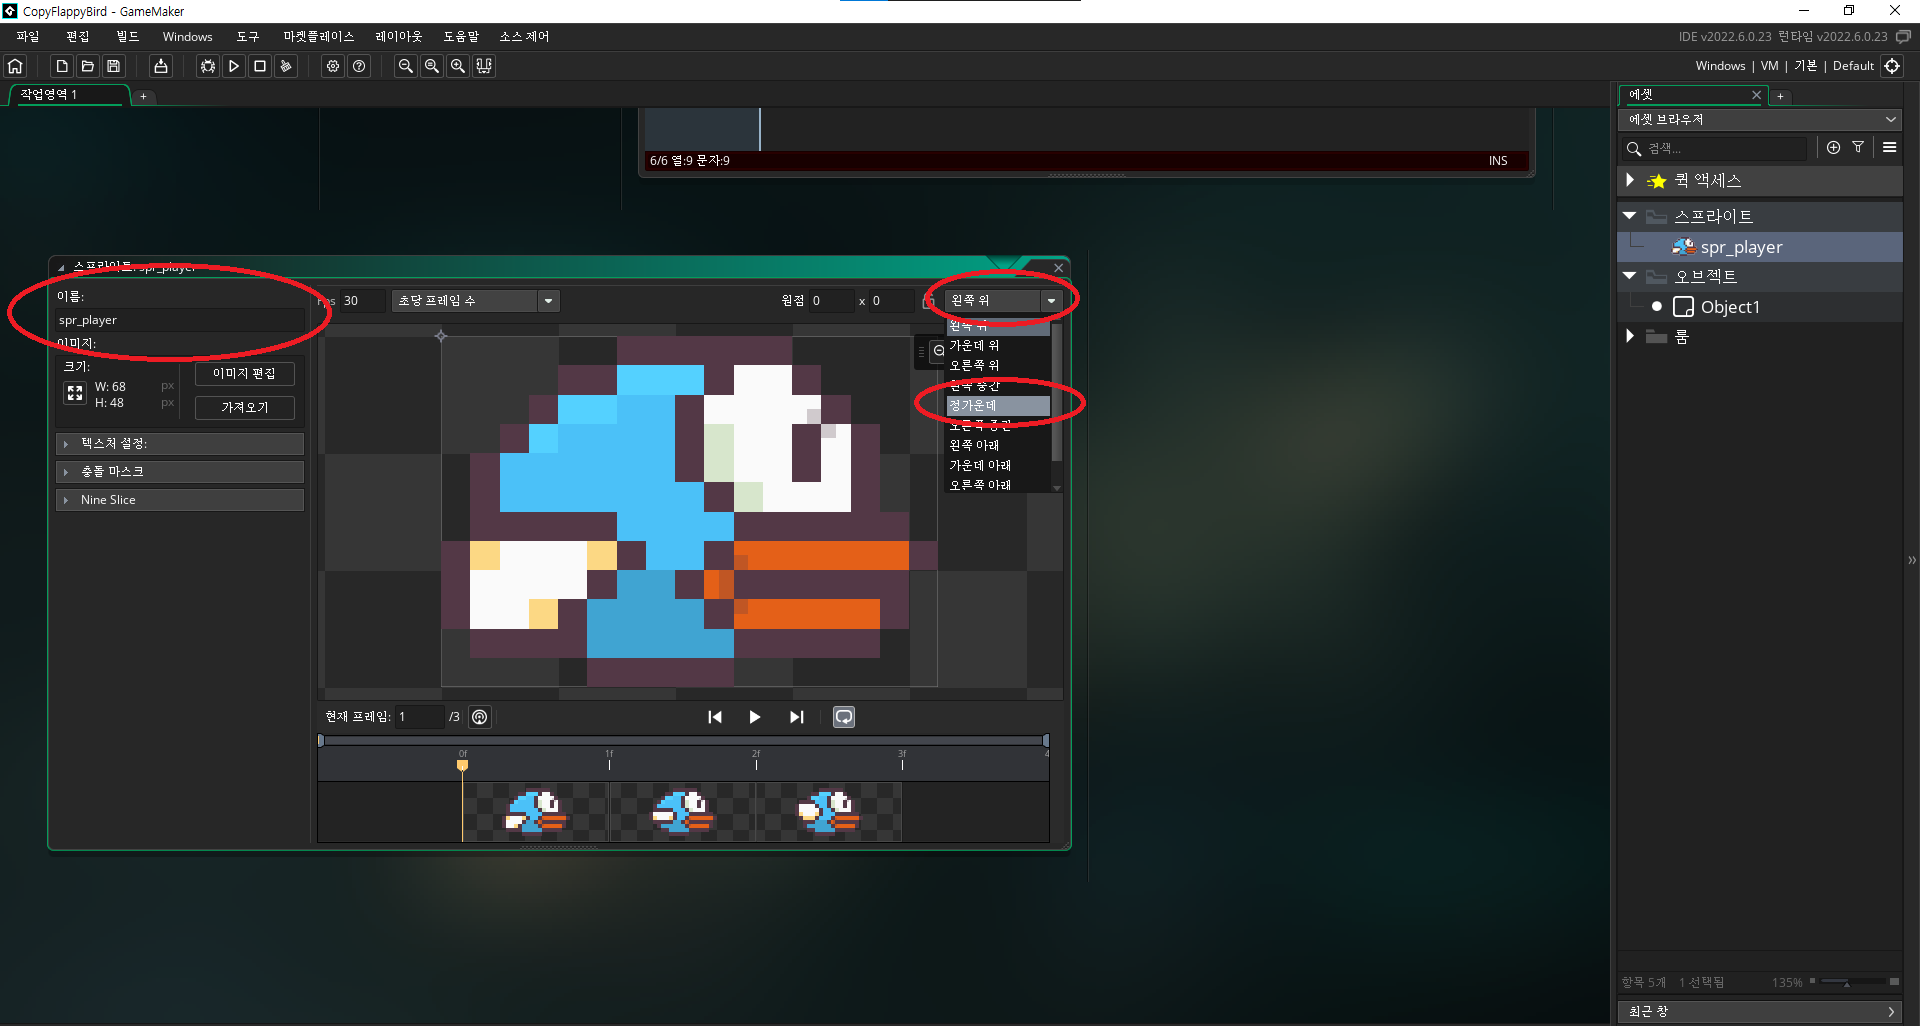Expand the 룸 folder
1920x1026 pixels.
click(1630, 336)
